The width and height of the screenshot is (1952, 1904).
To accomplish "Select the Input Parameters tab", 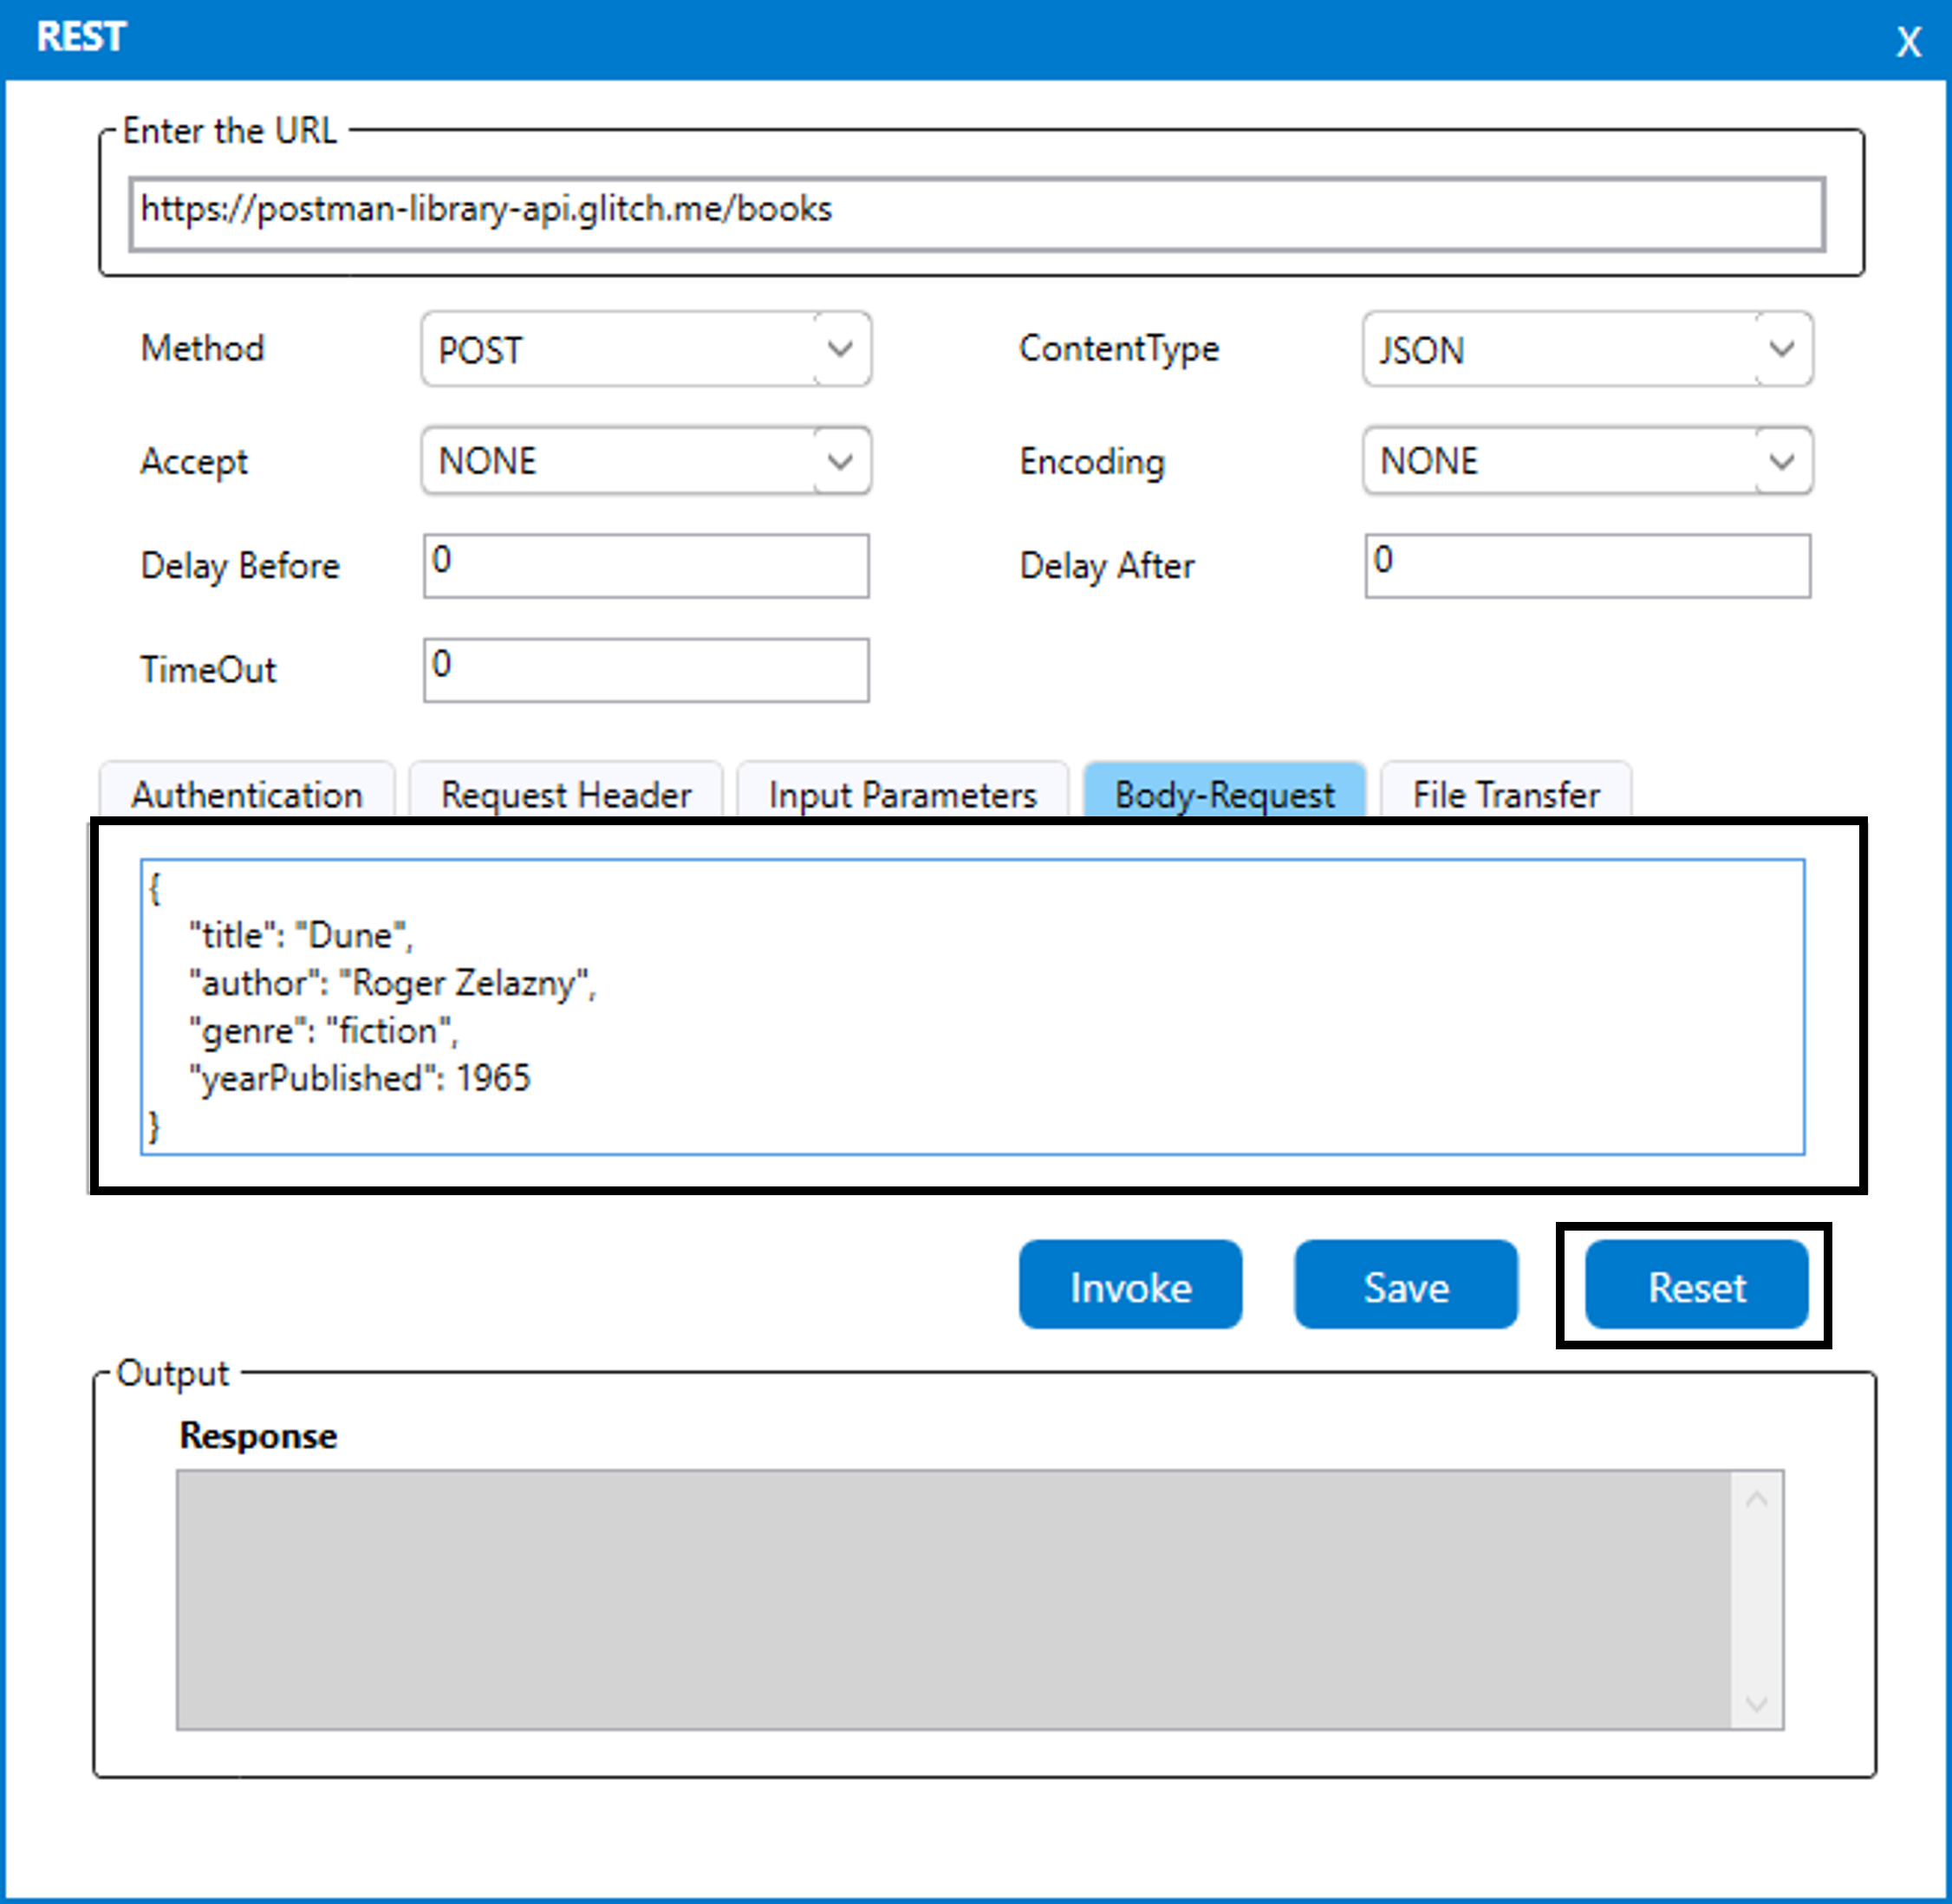I will (x=902, y=795).
